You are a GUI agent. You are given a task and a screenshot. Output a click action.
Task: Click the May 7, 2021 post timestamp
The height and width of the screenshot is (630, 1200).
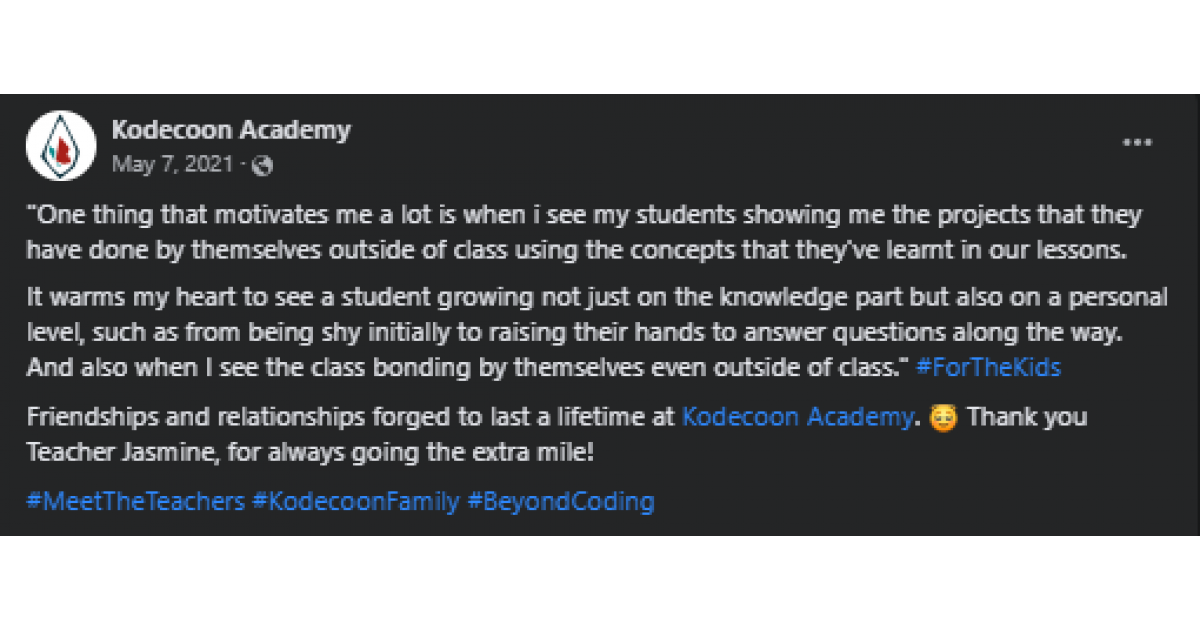click(x=172, y=164)
